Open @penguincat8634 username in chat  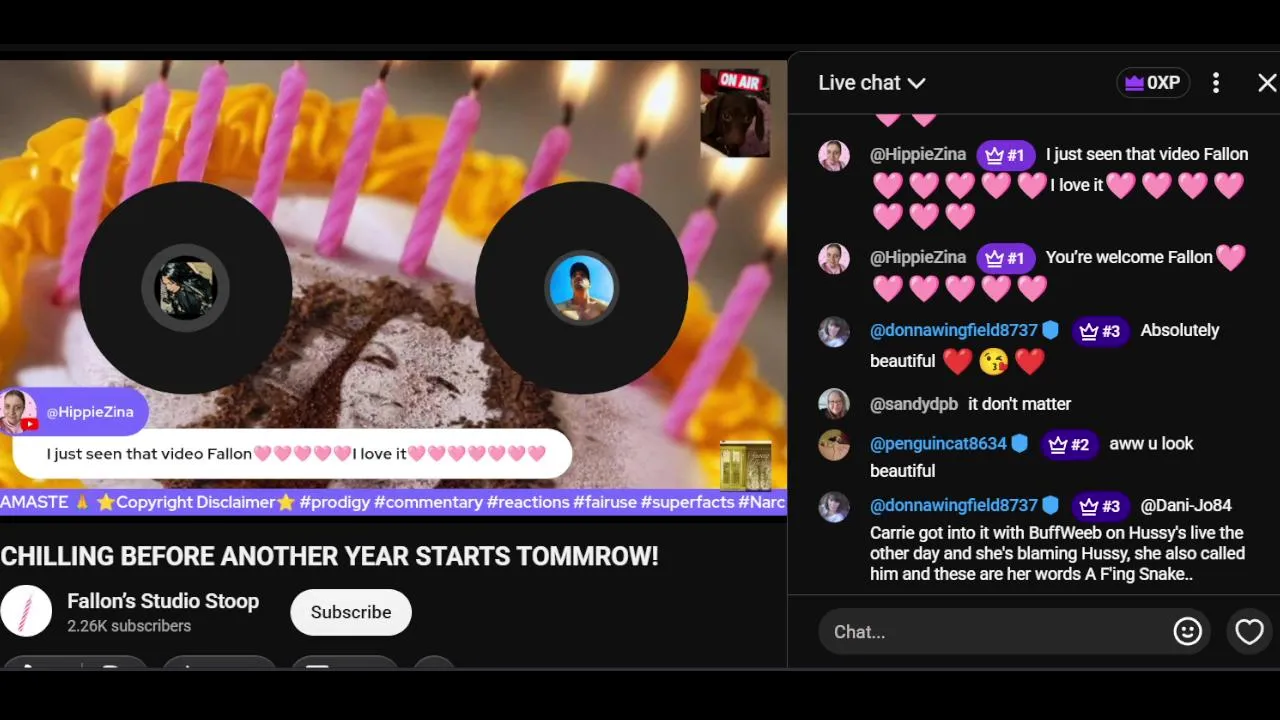point(938,444)
